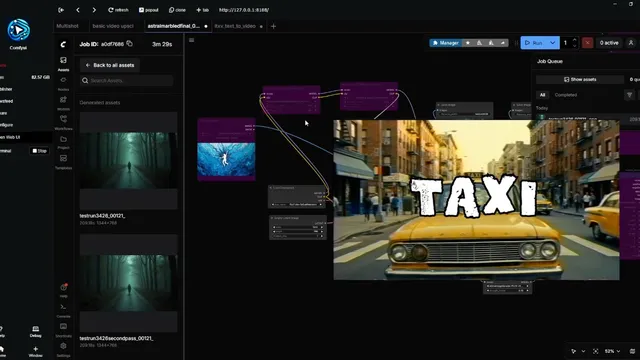The image size is (640, 360).
Task: Click Back to all assets
Action: click(110, 65)
